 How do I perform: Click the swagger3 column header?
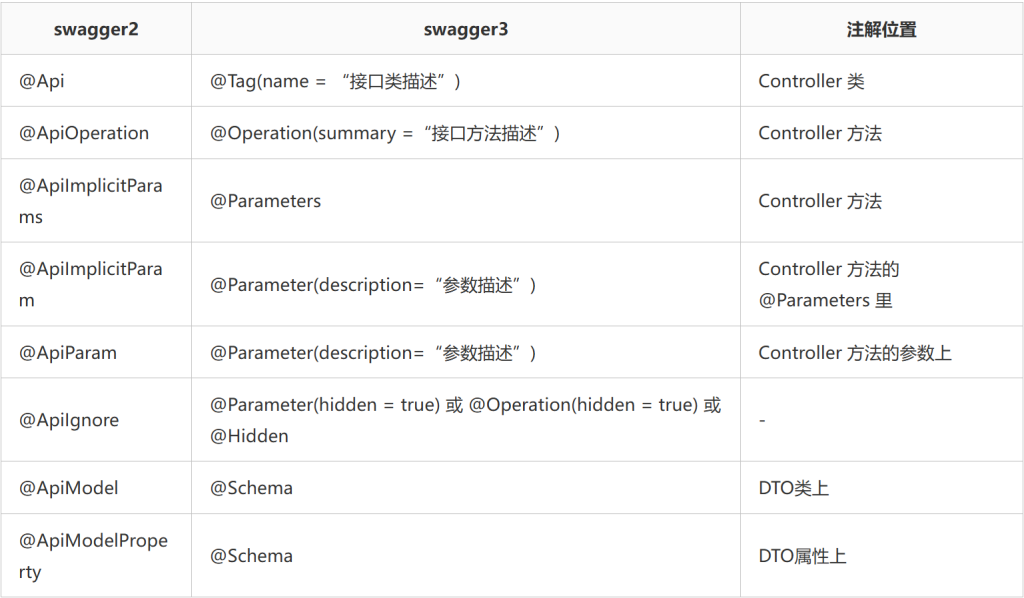click(466, 29)
